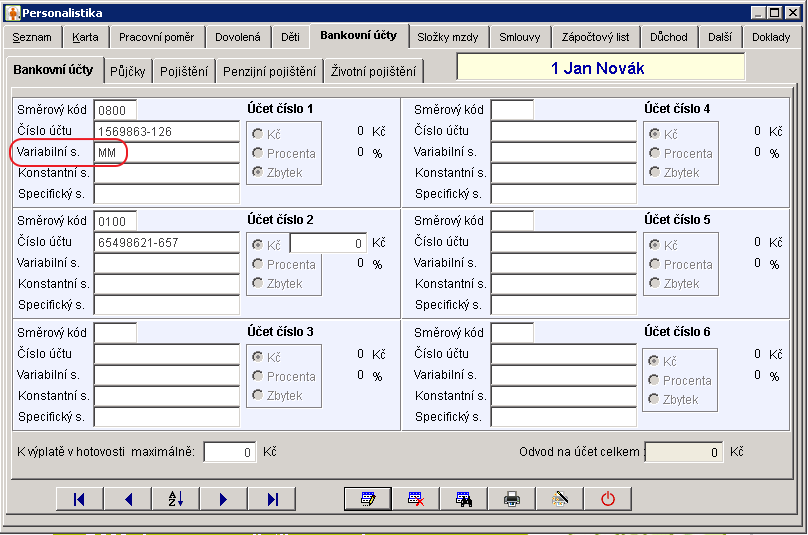Open the Doklady tab
Image resolution: width=808 pixels, height=535 pixels.
tap(771, 37)
